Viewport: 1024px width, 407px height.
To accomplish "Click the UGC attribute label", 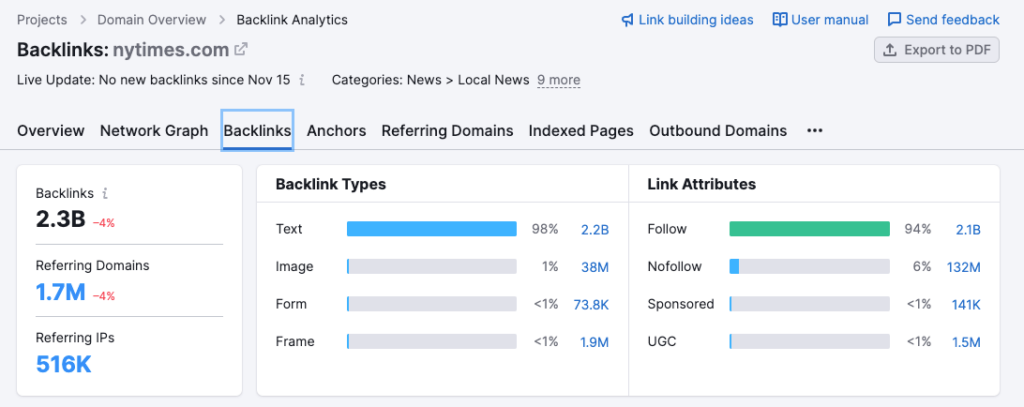I will (x=661, y=342).
